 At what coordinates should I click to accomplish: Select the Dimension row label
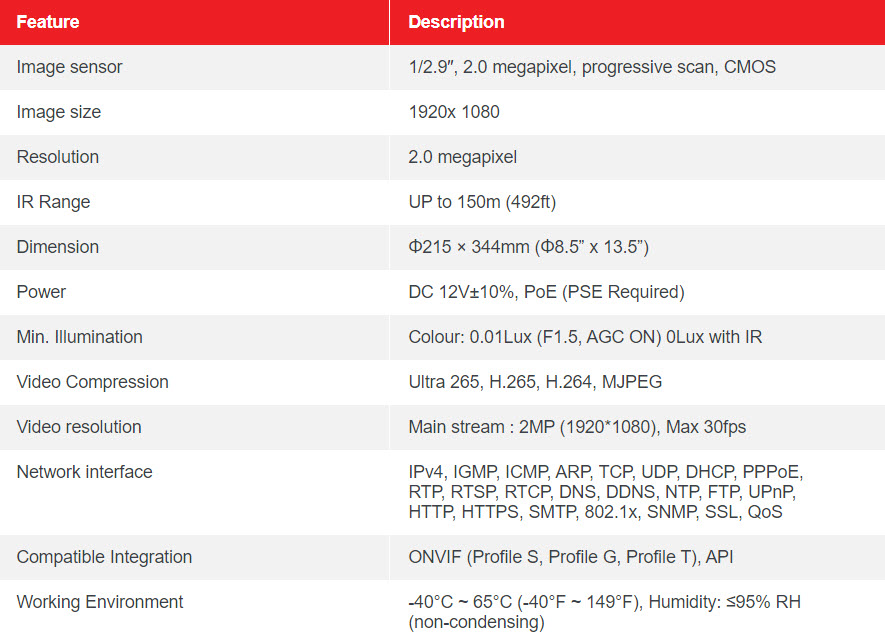click(58, 247)
